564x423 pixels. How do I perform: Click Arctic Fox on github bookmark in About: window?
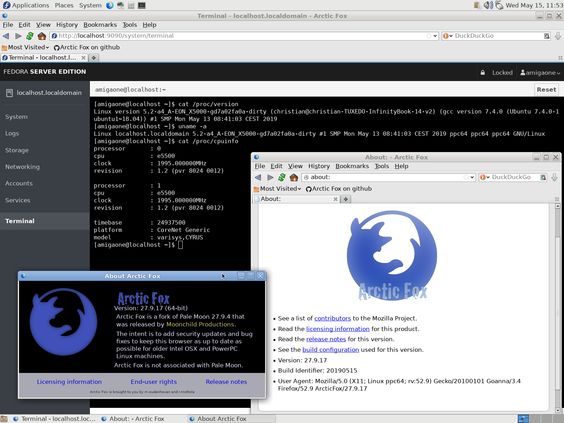(338, 188)
